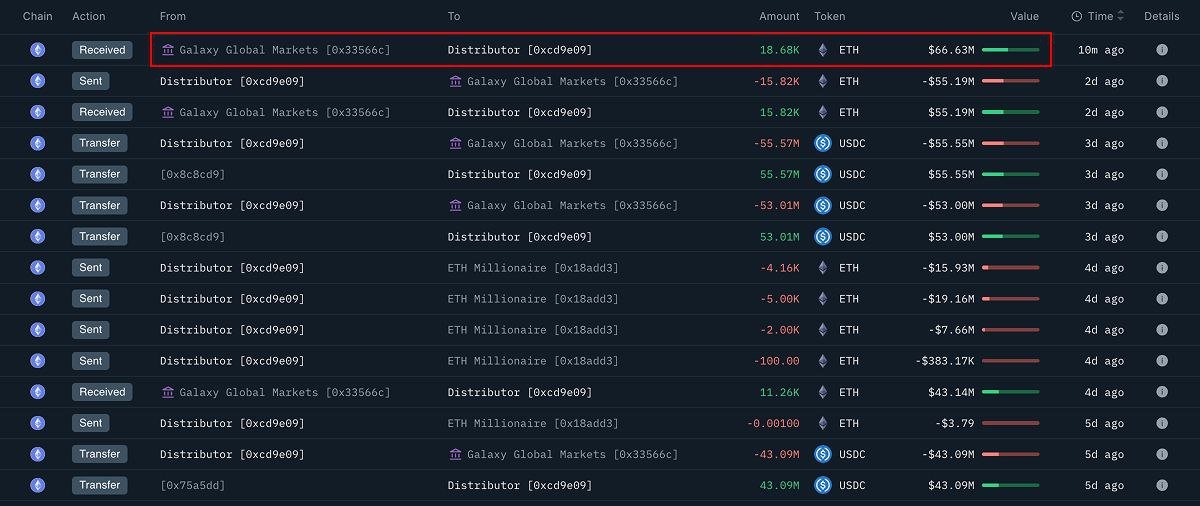Open the [0x75a5dd] sender address link
The image size is (1200, 506).
(x=193, y=485)
